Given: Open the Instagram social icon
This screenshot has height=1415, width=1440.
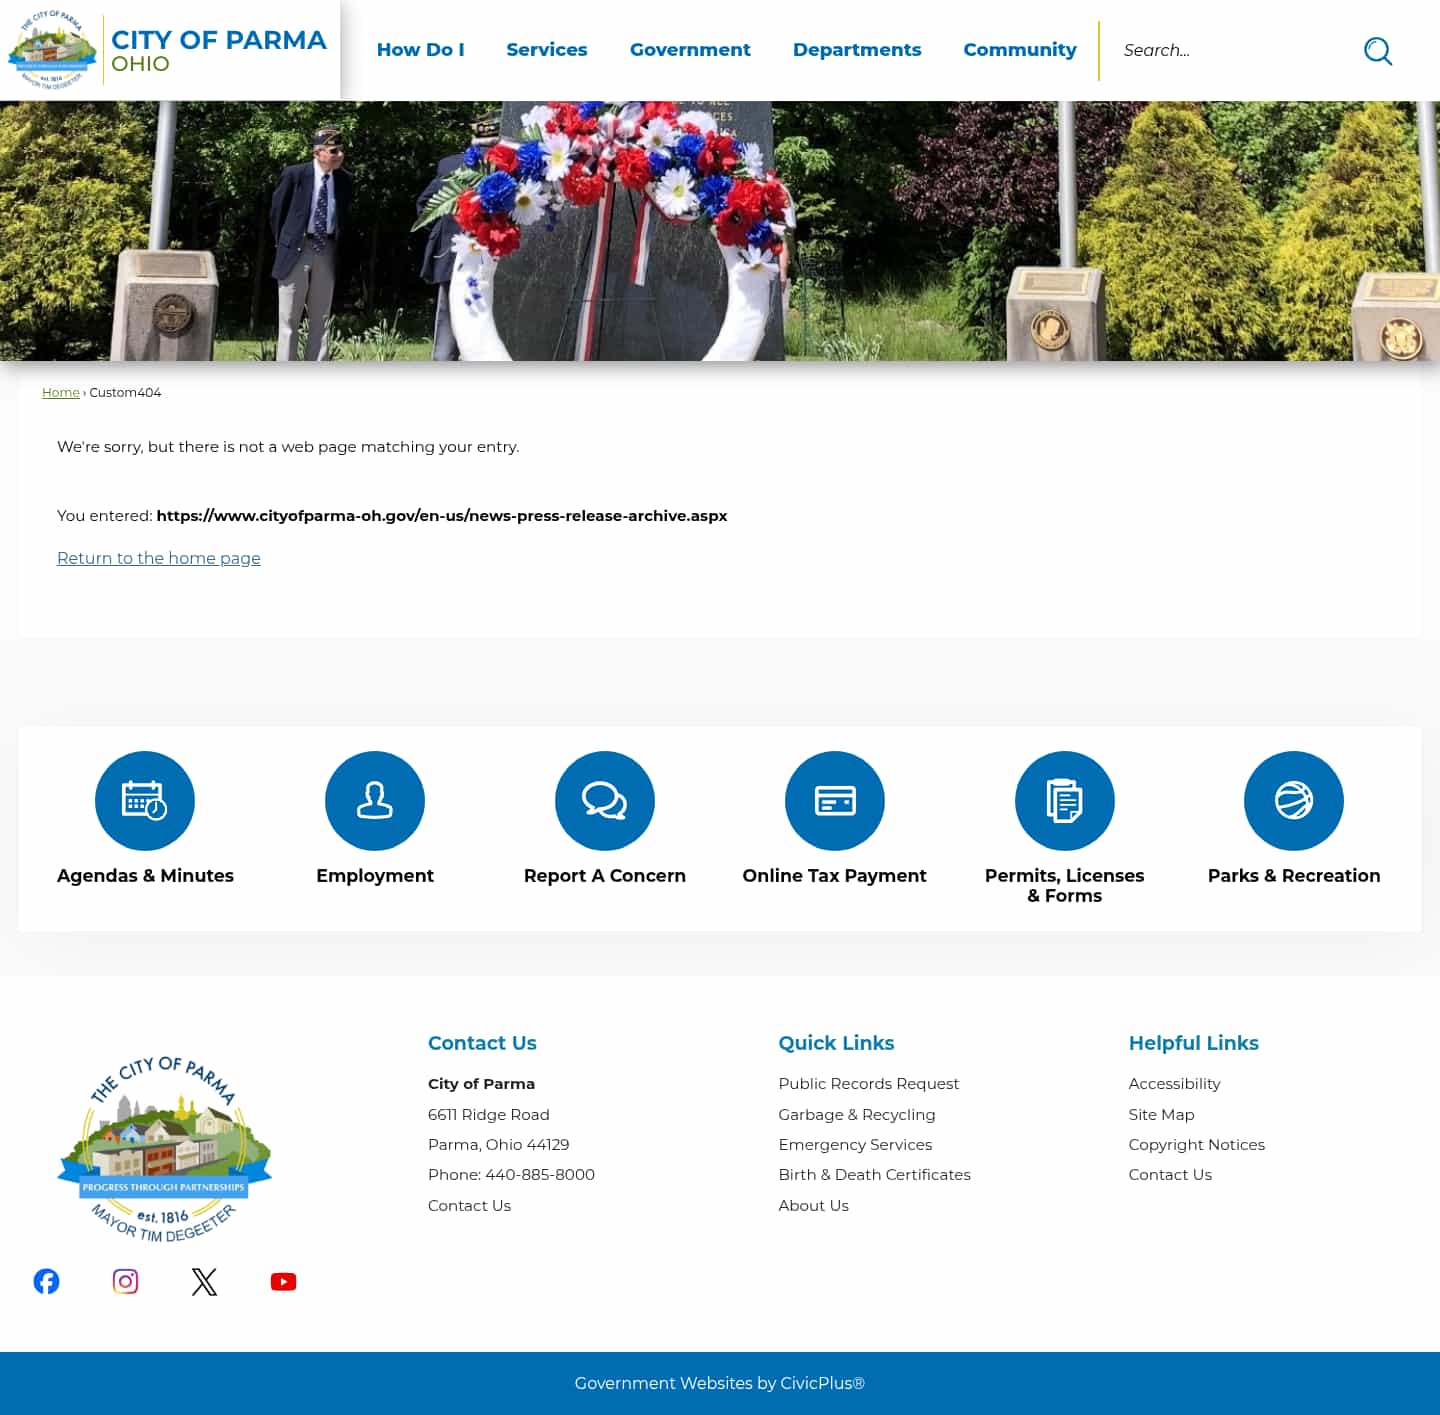Looking at the screenshot, I should [125, 1281].
